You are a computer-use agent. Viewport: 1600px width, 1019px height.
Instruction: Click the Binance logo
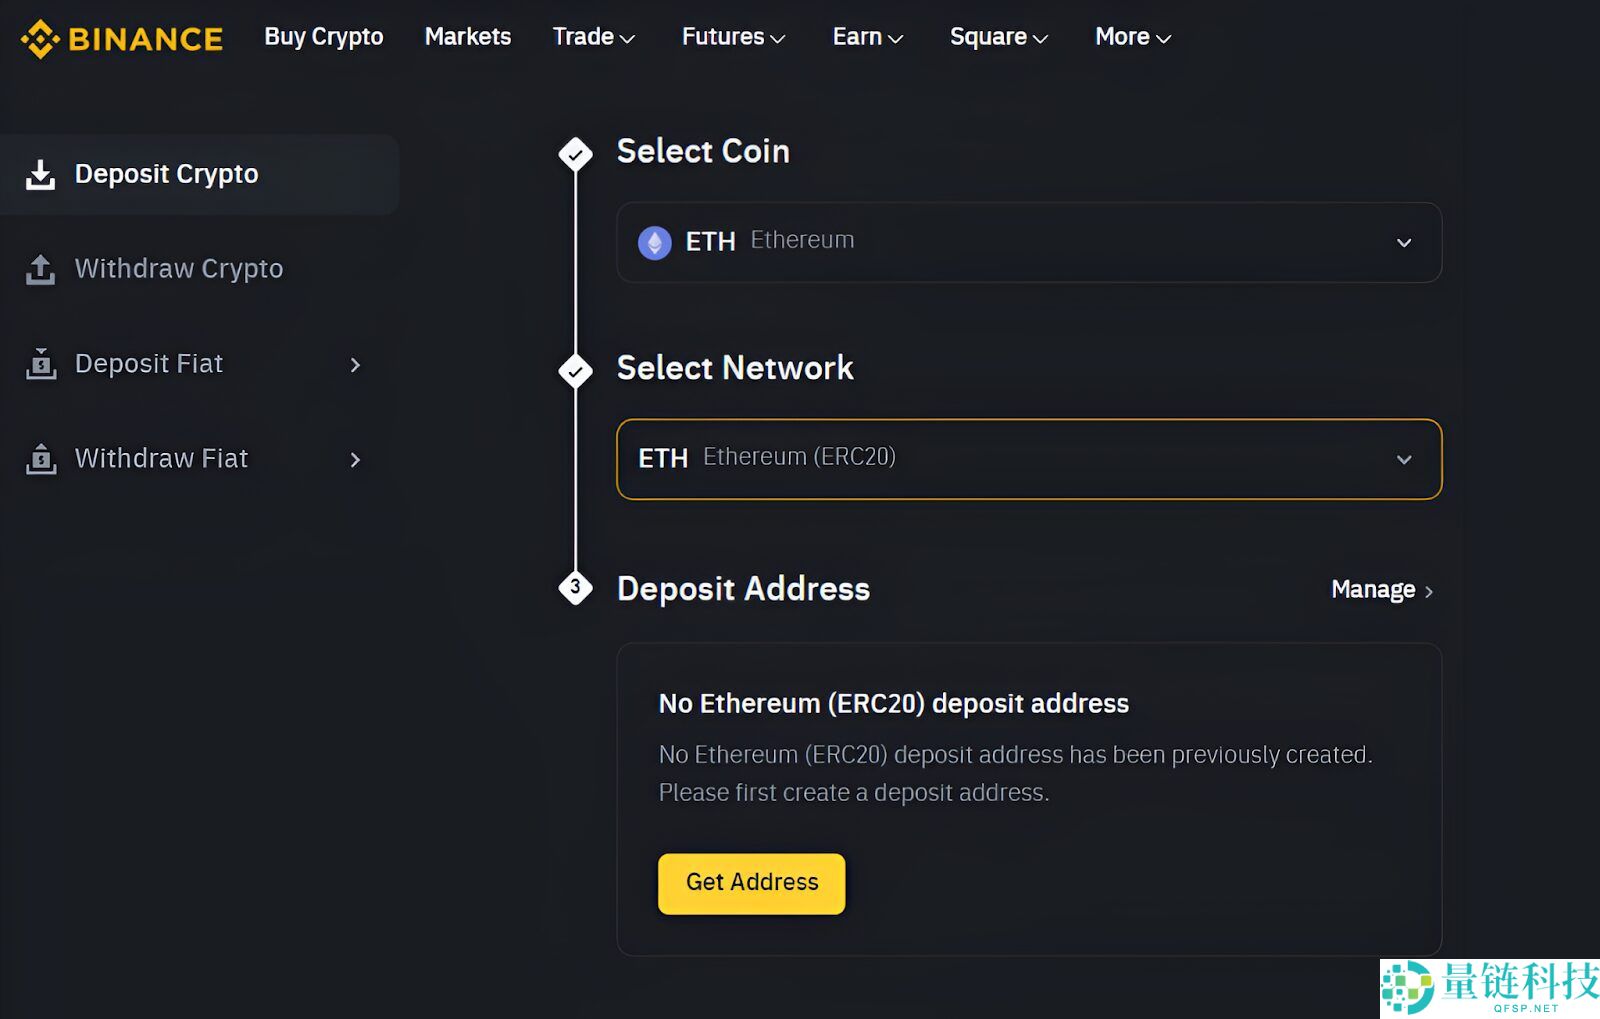[120, 38]
